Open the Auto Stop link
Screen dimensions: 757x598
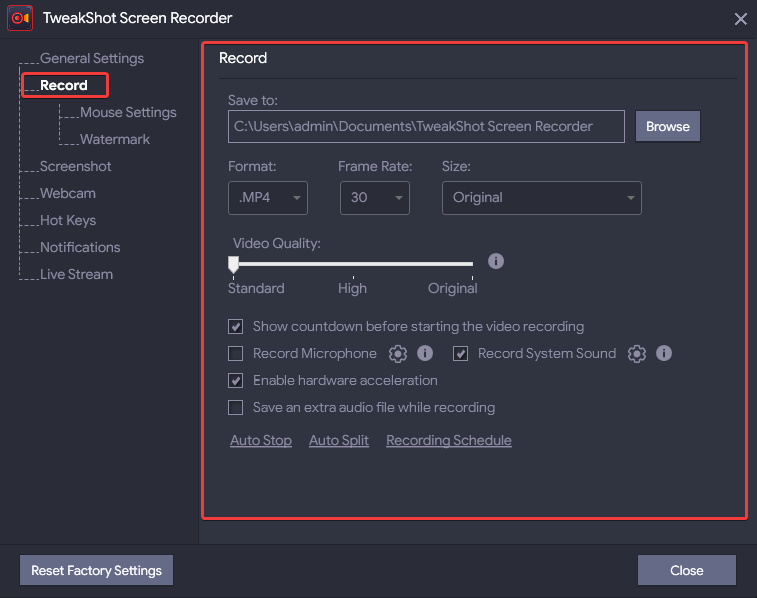[x=261, y=441]
